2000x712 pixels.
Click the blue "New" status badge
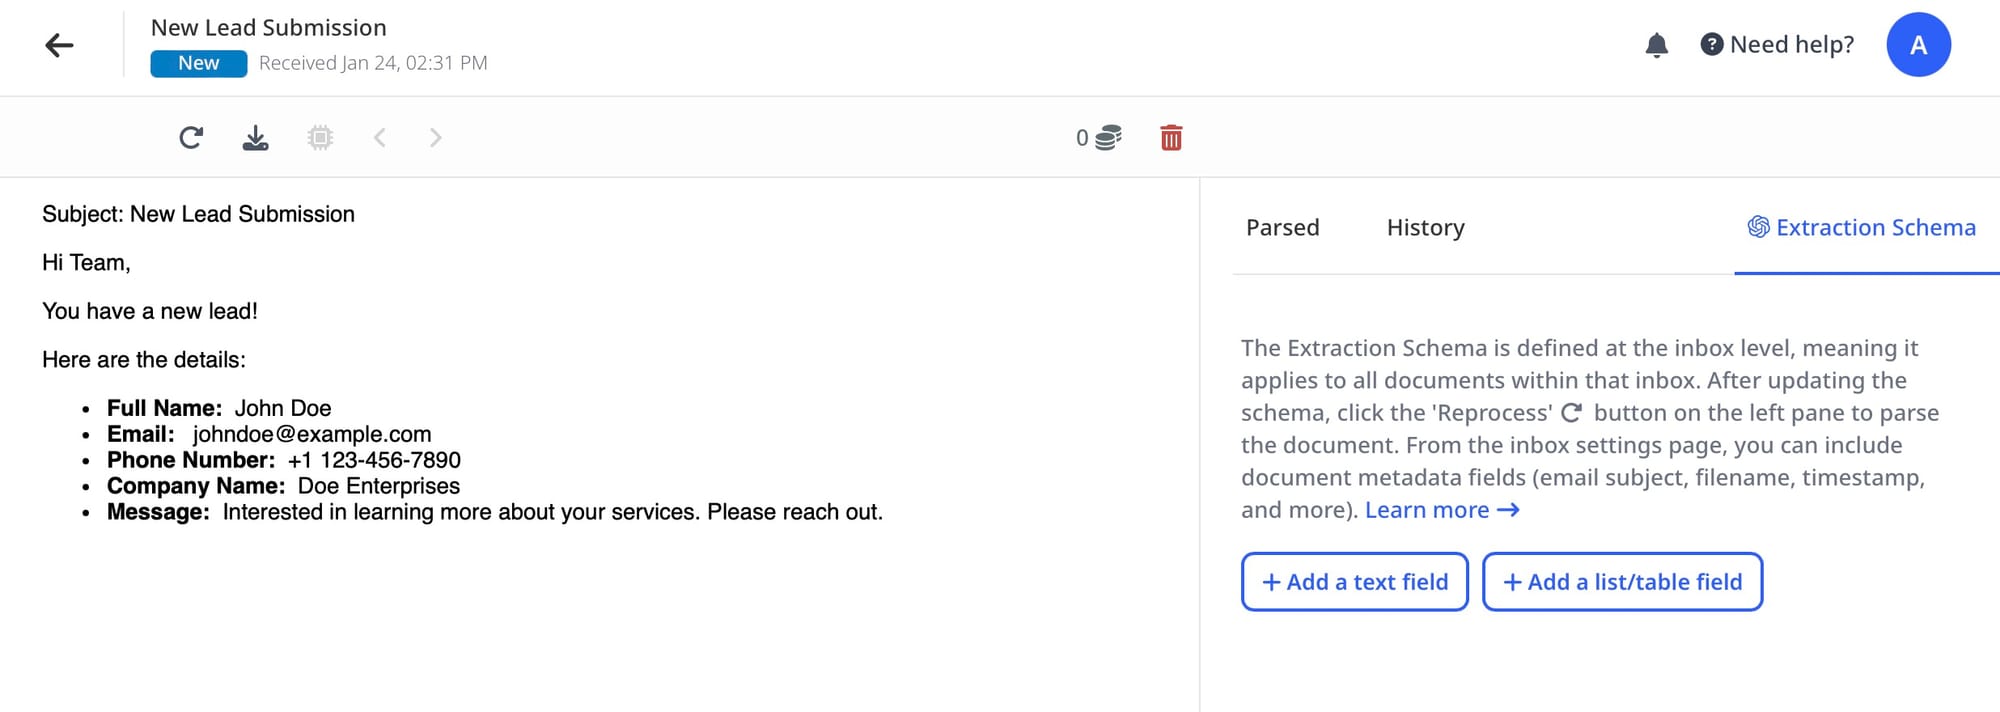click(x=198, y=63)
